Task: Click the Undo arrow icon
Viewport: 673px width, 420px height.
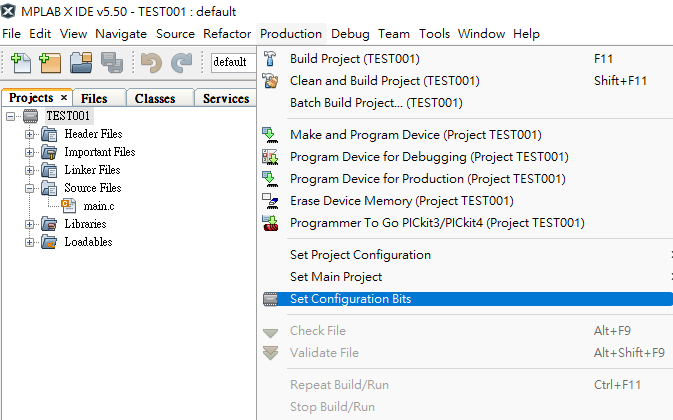Action: tap(151, 63)
